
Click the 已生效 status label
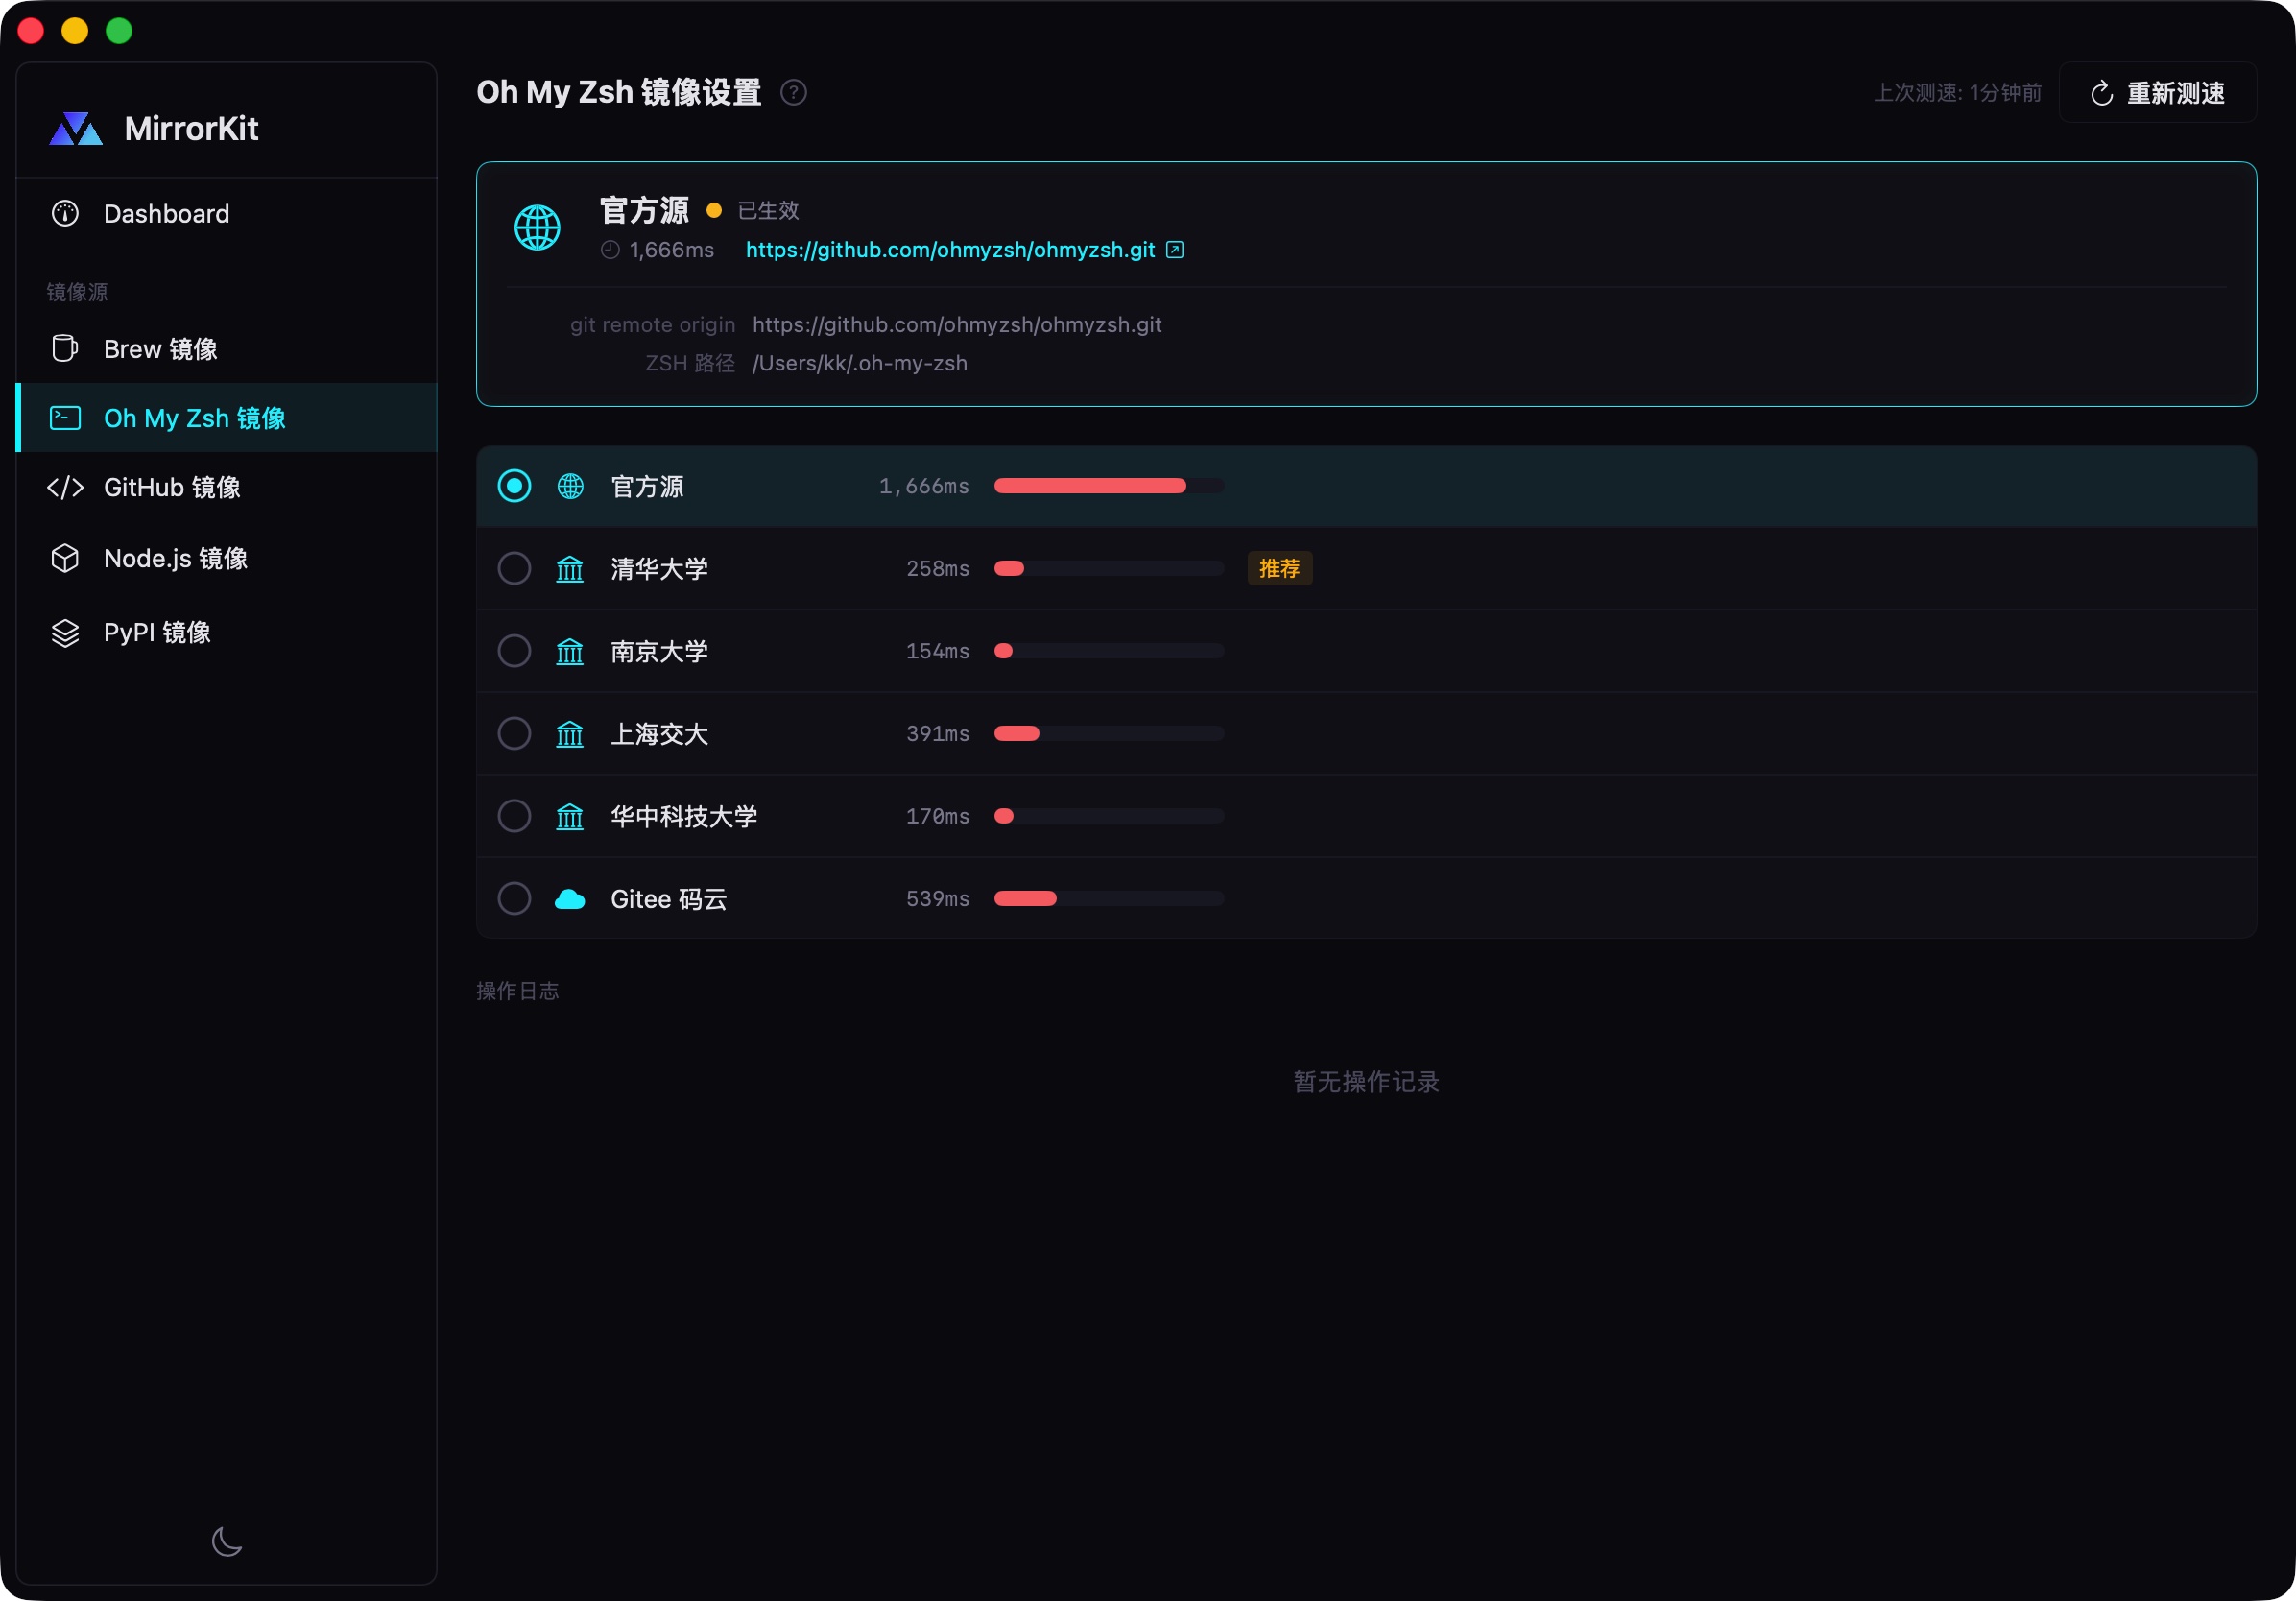(768, 210)
